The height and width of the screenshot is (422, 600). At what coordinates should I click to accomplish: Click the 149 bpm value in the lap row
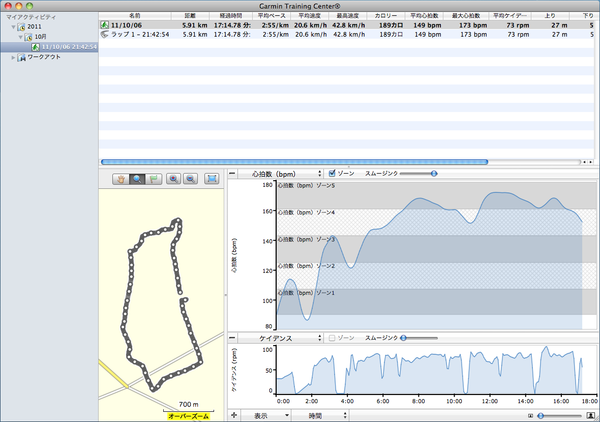(x=428, y=34)
